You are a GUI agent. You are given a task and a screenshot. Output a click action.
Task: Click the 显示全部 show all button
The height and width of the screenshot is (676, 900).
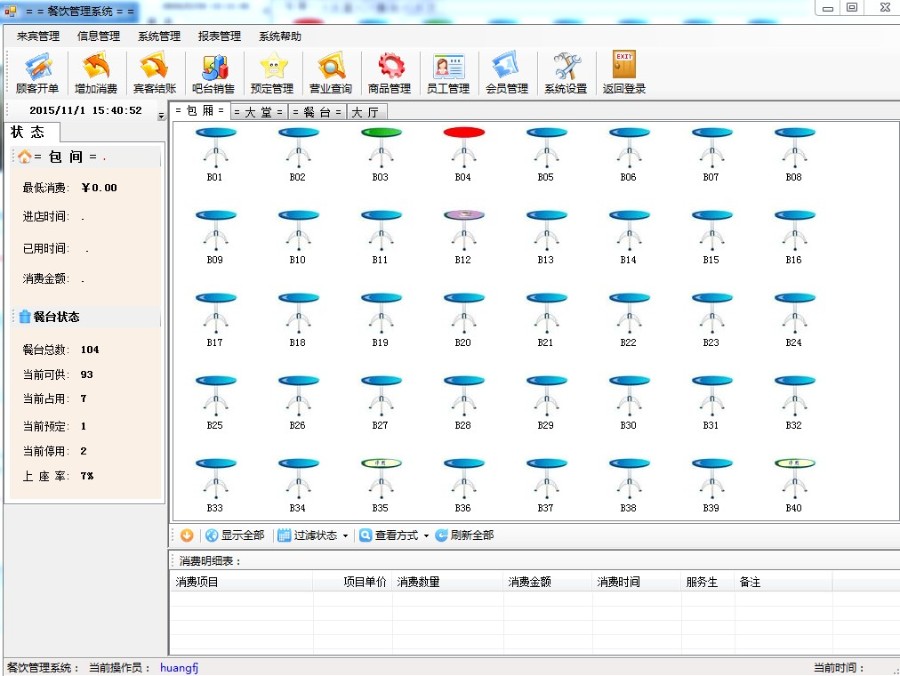[x=235, y=535]
